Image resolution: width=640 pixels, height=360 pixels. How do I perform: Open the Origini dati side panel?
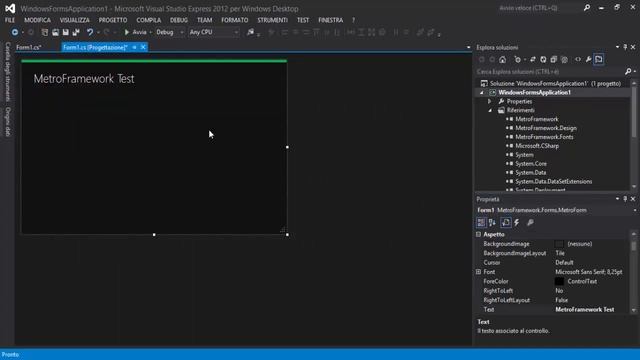tap(7, 122)
